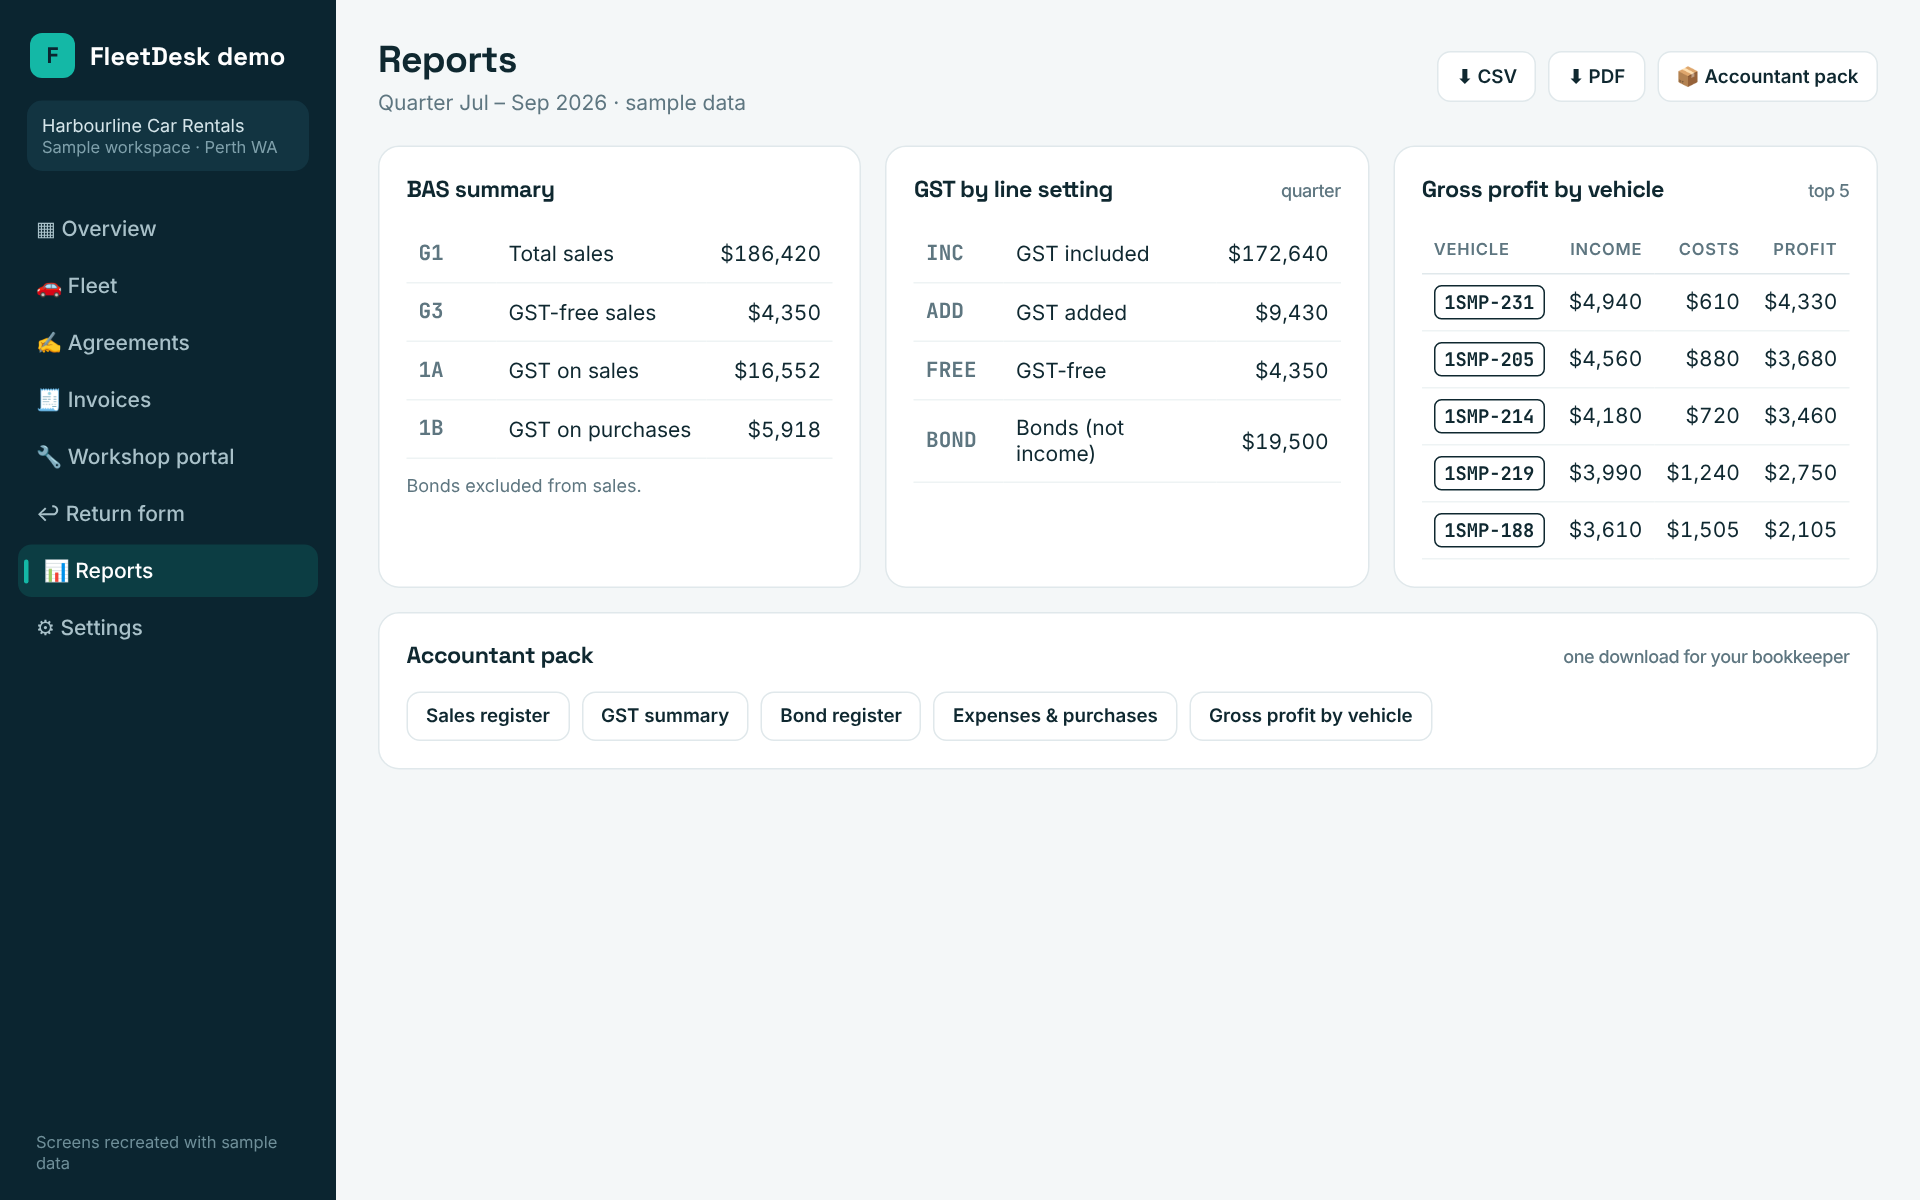Click the 1B GST on purchases value $5,918

[784, 430]
